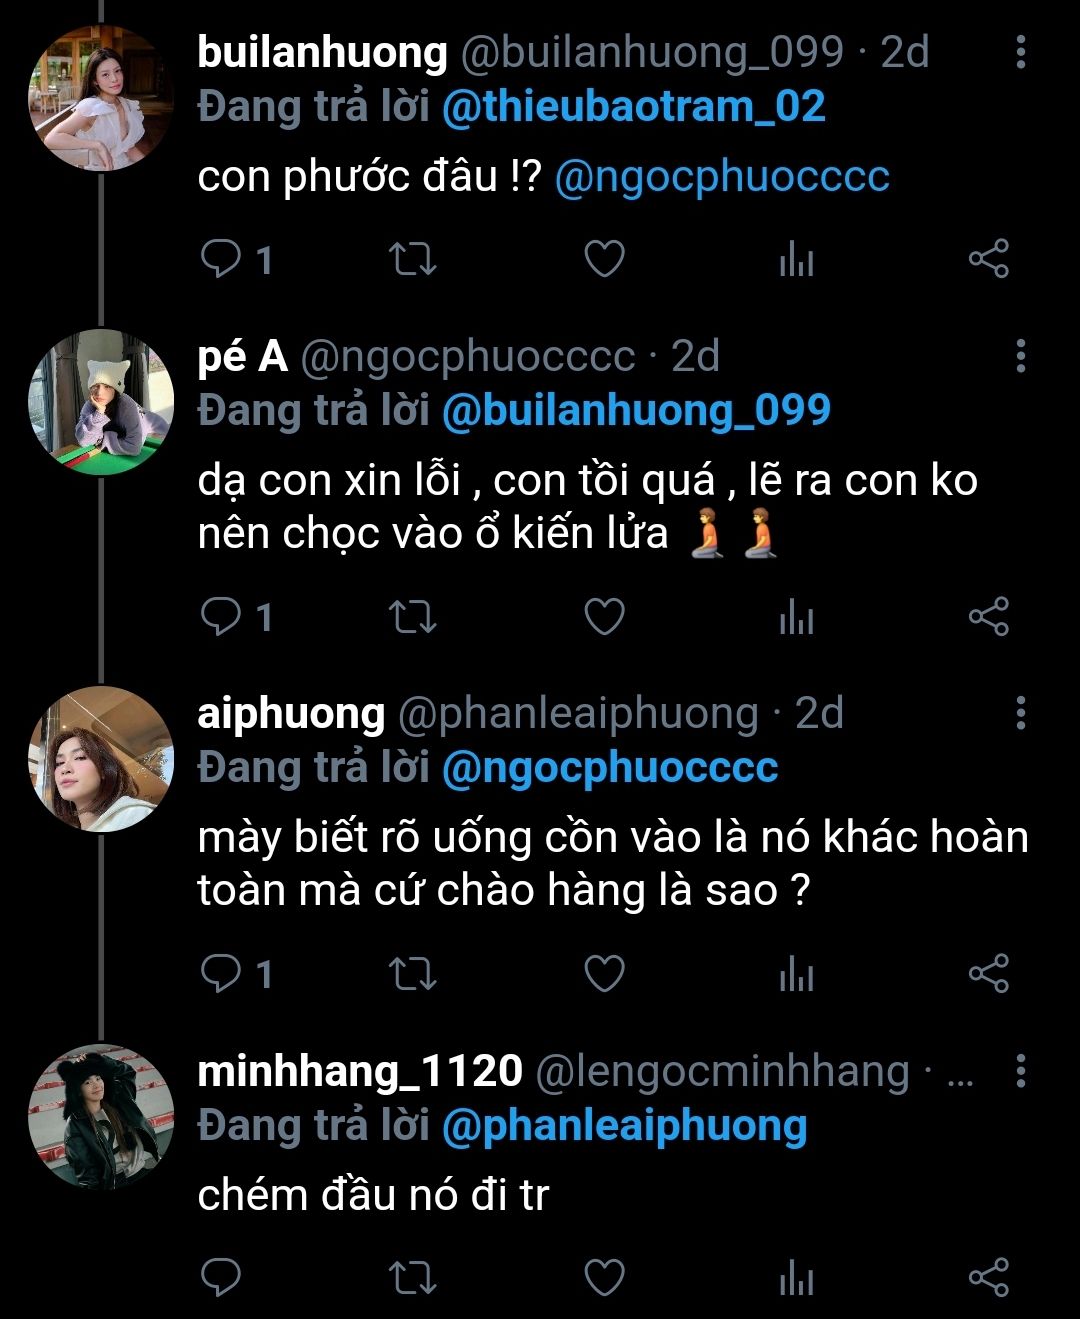Share minhhang_1120's reply

pyautogui.click(x=988, y=1278)
